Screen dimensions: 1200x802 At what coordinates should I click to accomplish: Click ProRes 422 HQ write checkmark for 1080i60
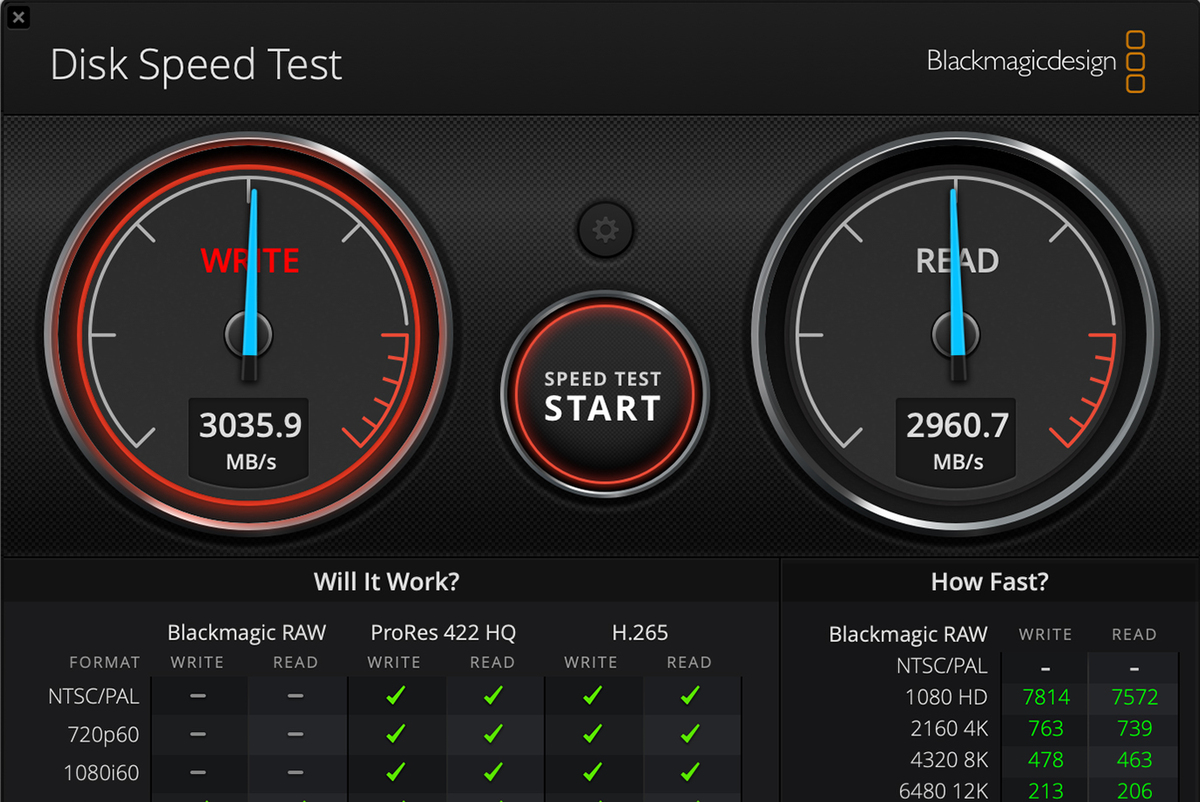[395, 772]
